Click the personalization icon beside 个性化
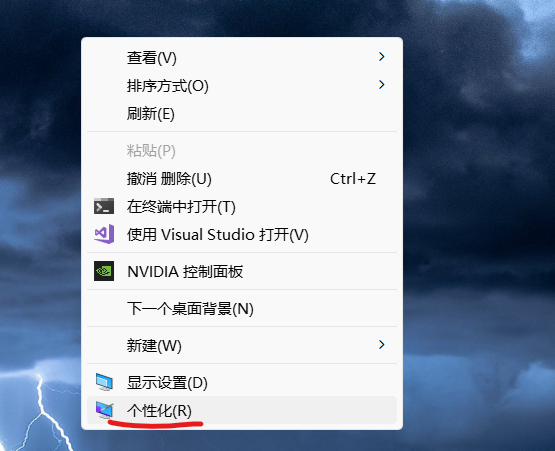 pyautogui.click(x=104, y=410)
